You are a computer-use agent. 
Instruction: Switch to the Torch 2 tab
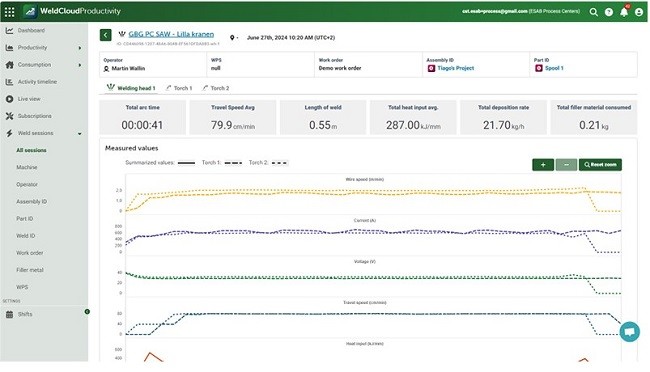click(216, 88)
